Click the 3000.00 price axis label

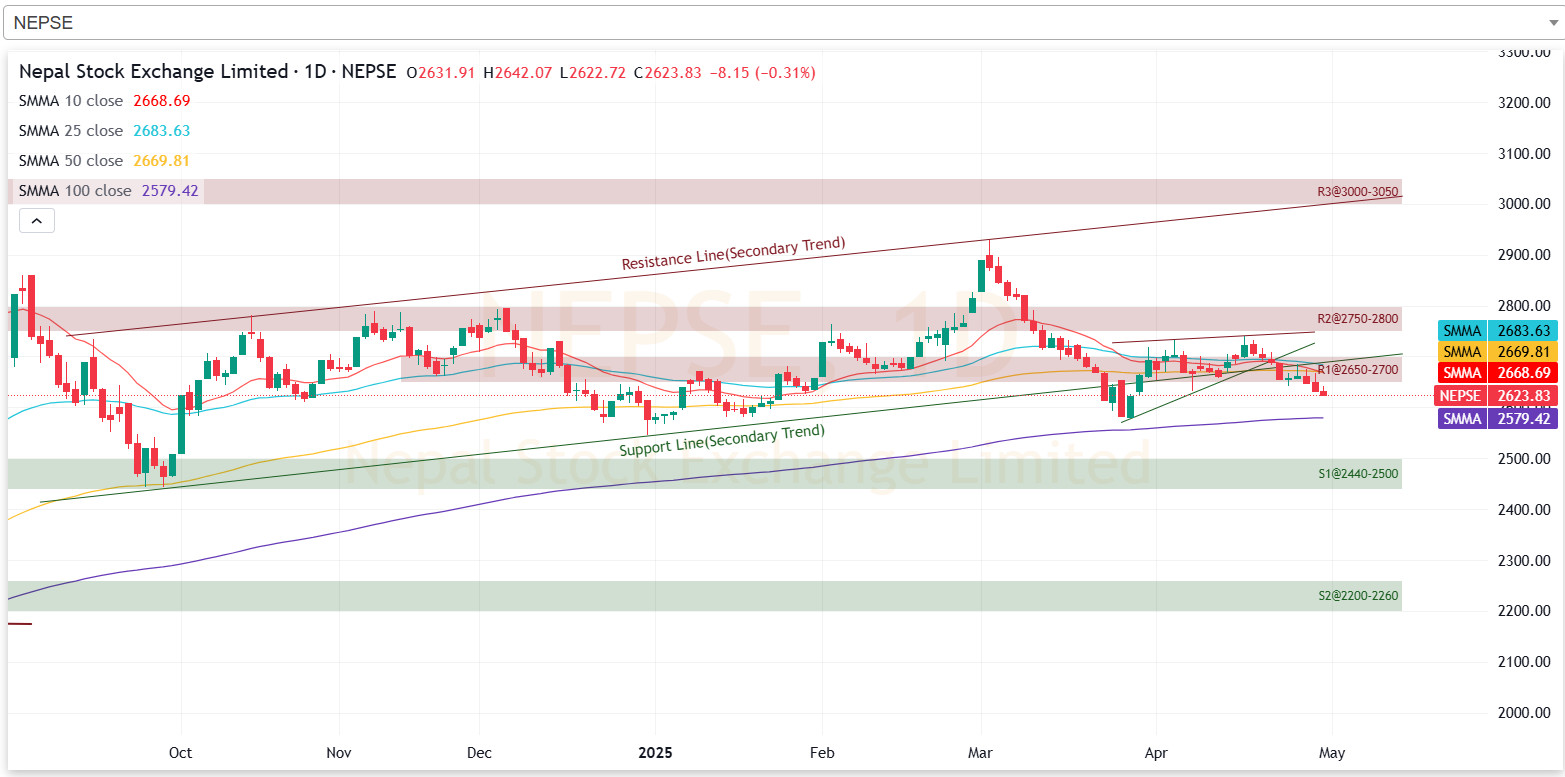point(1524,204)
